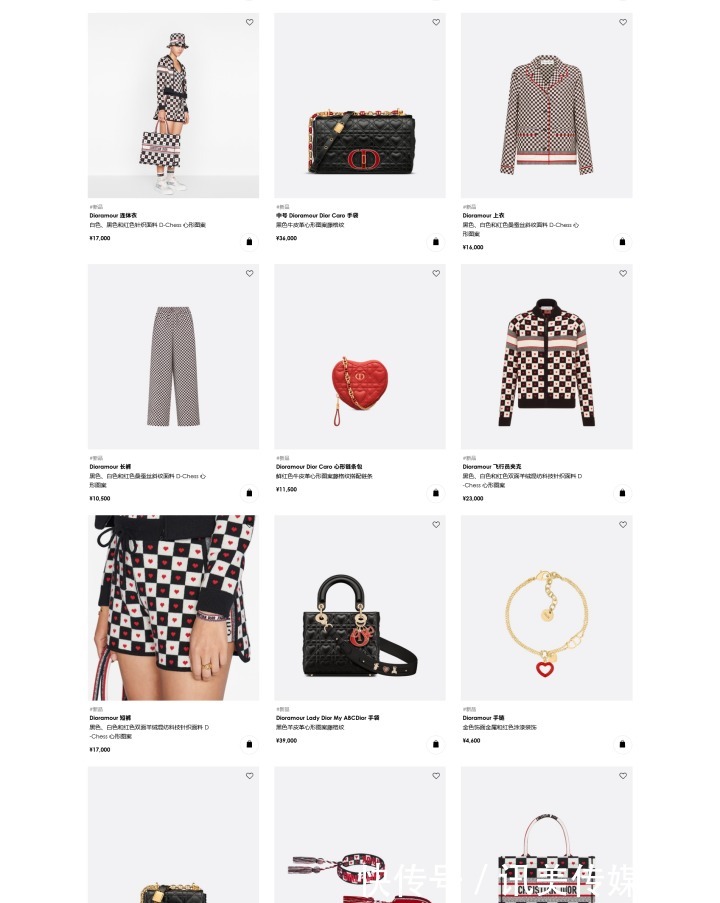The width and height of the screenshot is (720, 903).
Task: Add the ¥17,000 Dioramour jumpsuit to bag
Action: 249,242
